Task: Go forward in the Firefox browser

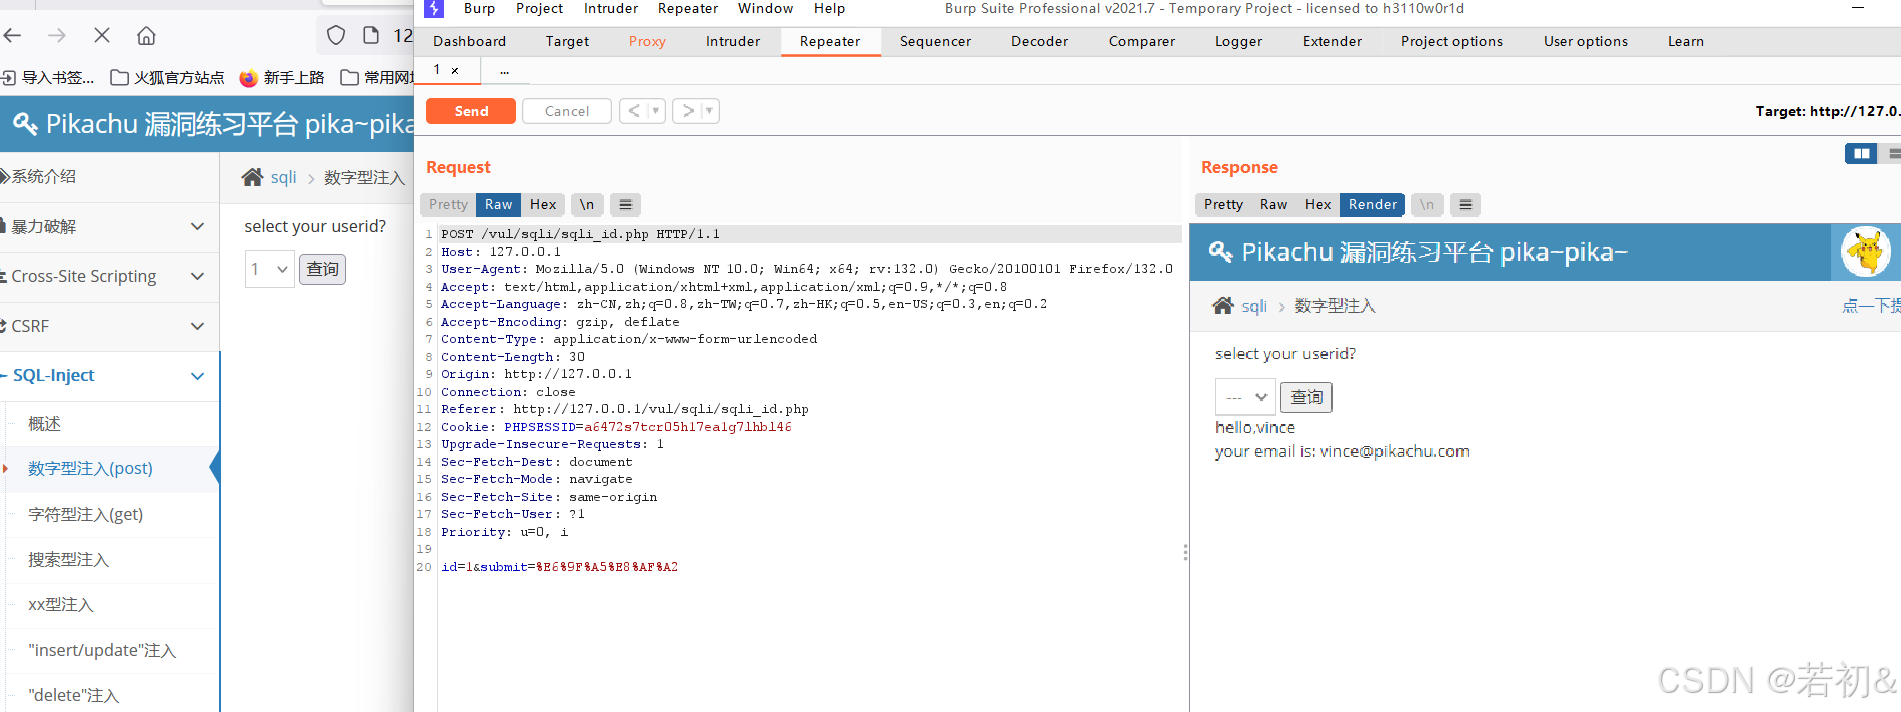Action: (x=57, y=35)
